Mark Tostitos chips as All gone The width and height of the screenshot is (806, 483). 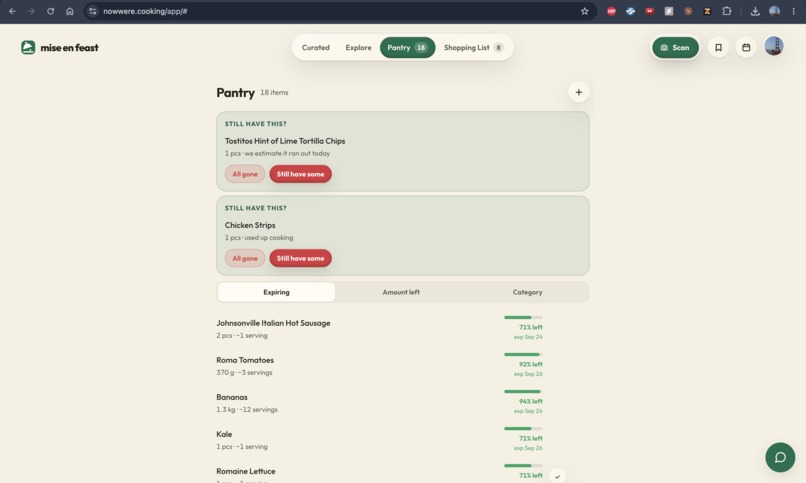coord(245,174)
